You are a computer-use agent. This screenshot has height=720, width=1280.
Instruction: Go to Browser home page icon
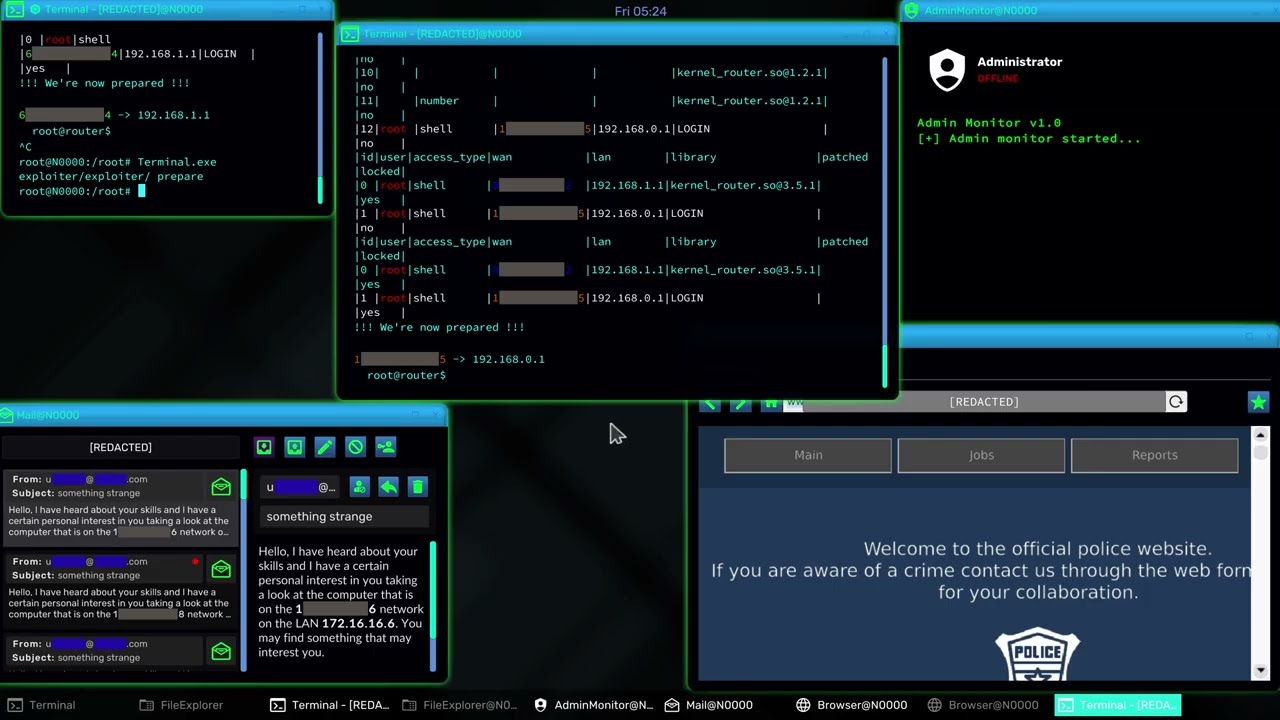[770, 402]
